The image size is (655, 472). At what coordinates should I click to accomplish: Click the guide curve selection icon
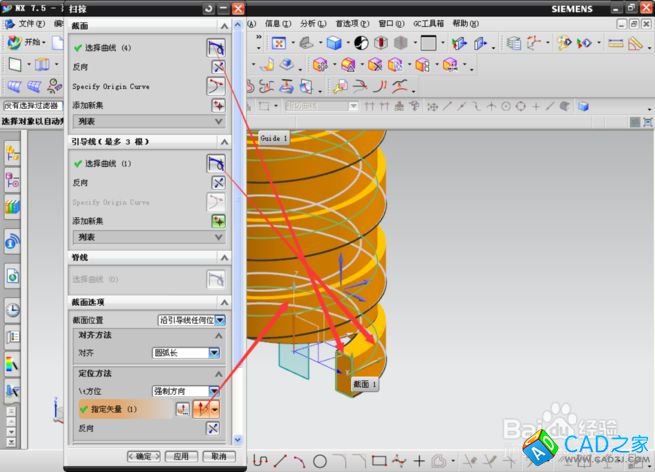pyautogui.click(x=216, y=163)
